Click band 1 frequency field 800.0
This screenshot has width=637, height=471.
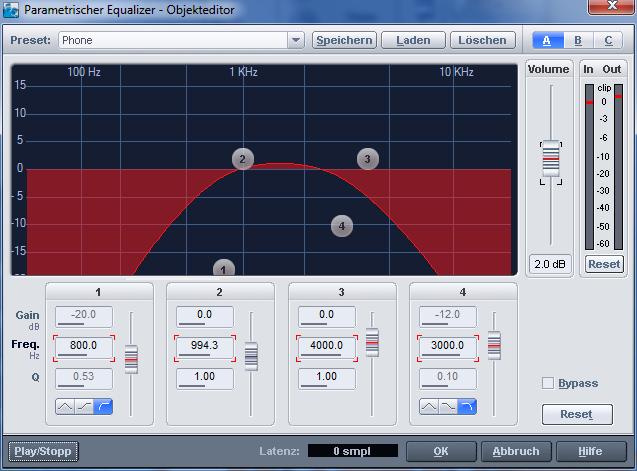(x=84, y=348)
